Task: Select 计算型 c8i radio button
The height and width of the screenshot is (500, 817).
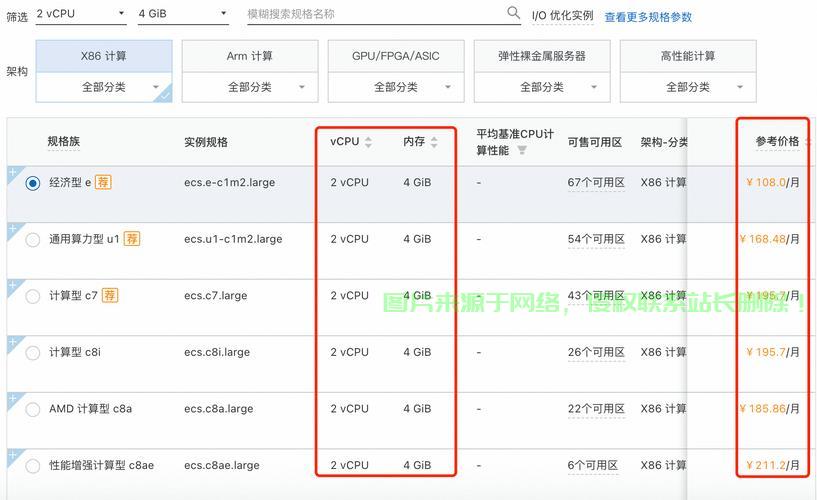Action: pos(33,353)
